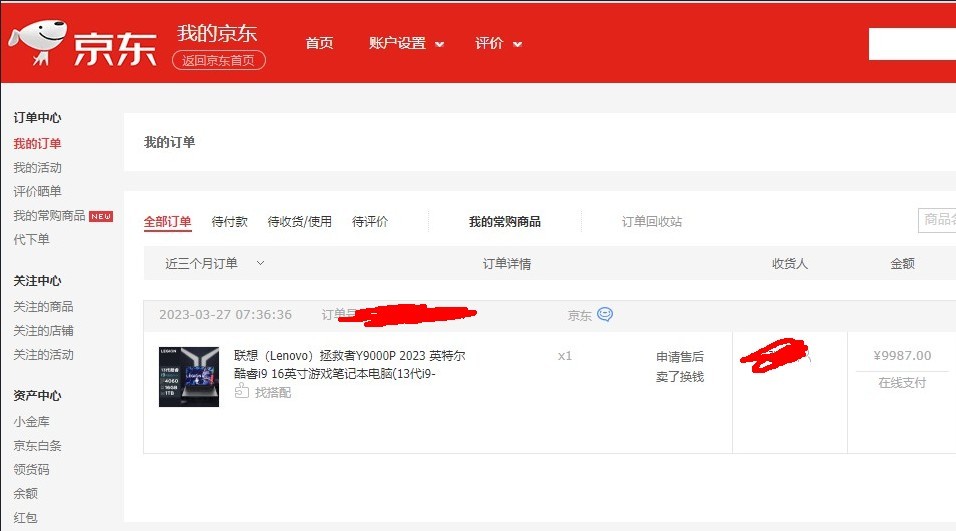Open 小金库 in 资产中心

click(x=31, y=421)
